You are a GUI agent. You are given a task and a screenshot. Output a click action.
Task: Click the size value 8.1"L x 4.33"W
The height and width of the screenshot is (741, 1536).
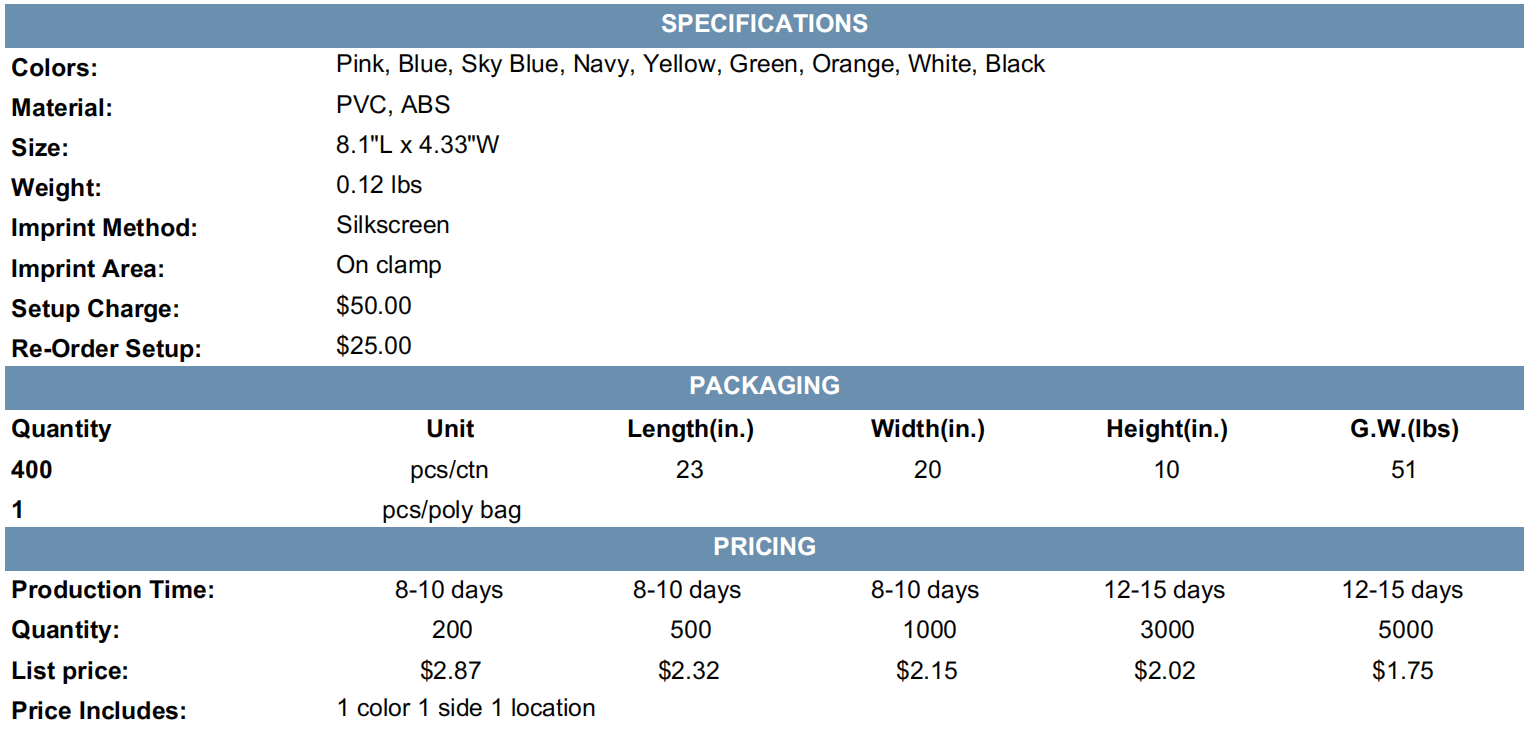pyautogui.click(x=418, y=146)
